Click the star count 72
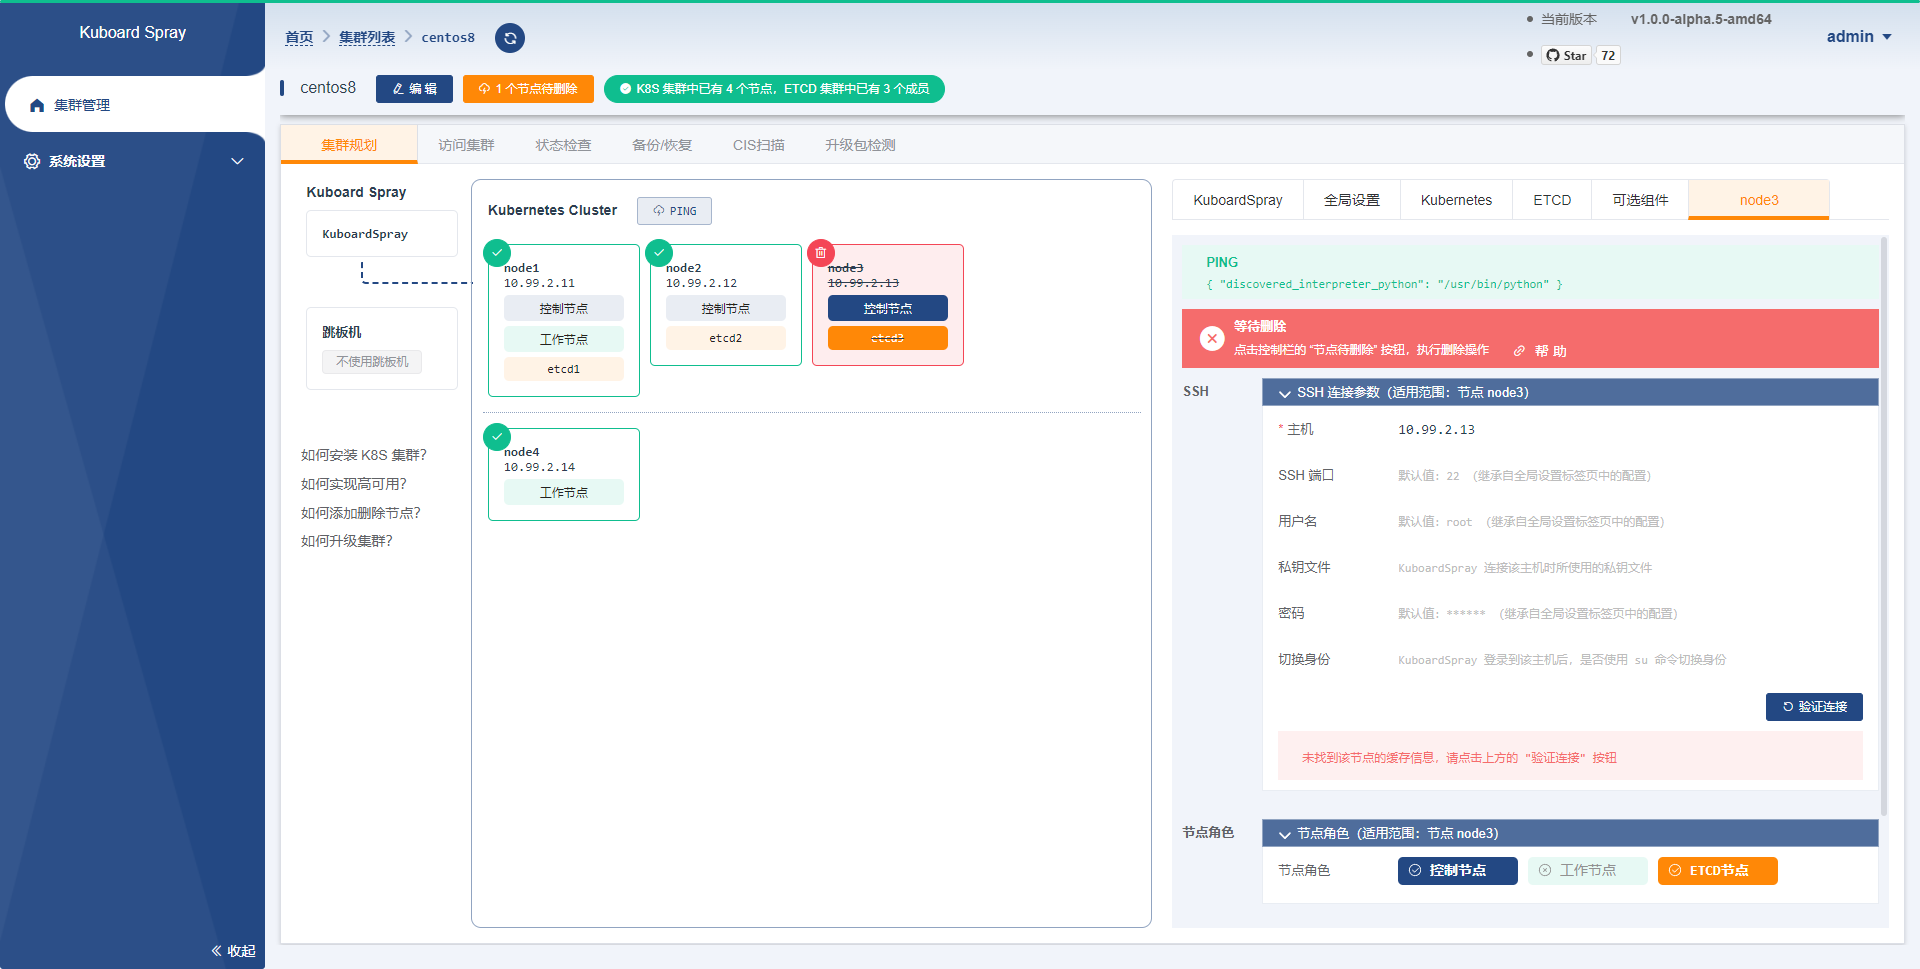The image size is (1920, 969). coord(1608,55)
